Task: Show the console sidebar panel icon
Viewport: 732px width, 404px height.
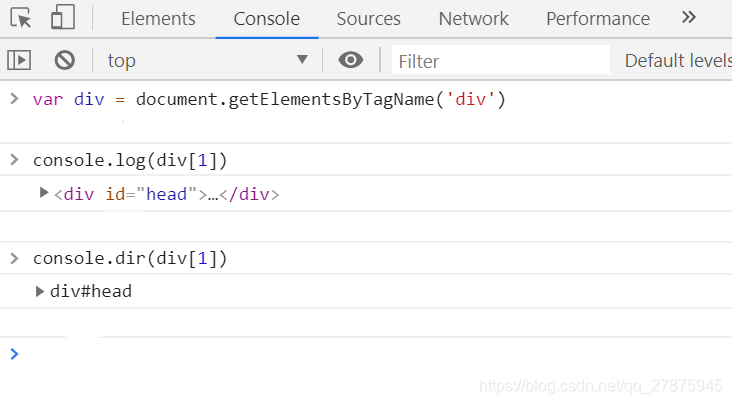Action: (19, 60)
